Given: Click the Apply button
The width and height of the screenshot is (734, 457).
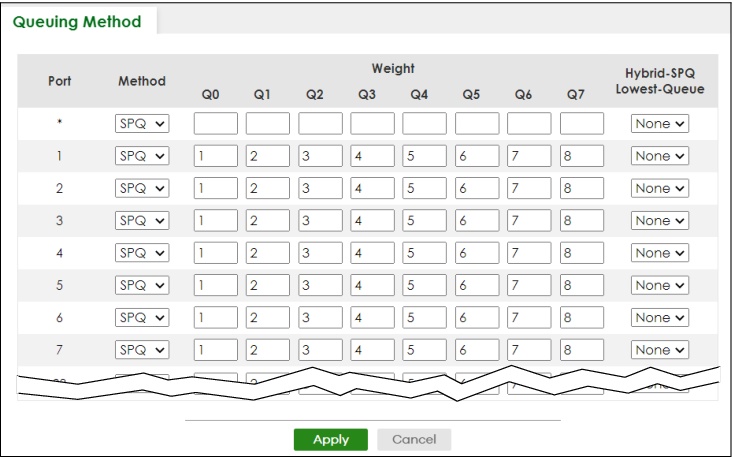Looking at the screenshot, I should (330, 439).
